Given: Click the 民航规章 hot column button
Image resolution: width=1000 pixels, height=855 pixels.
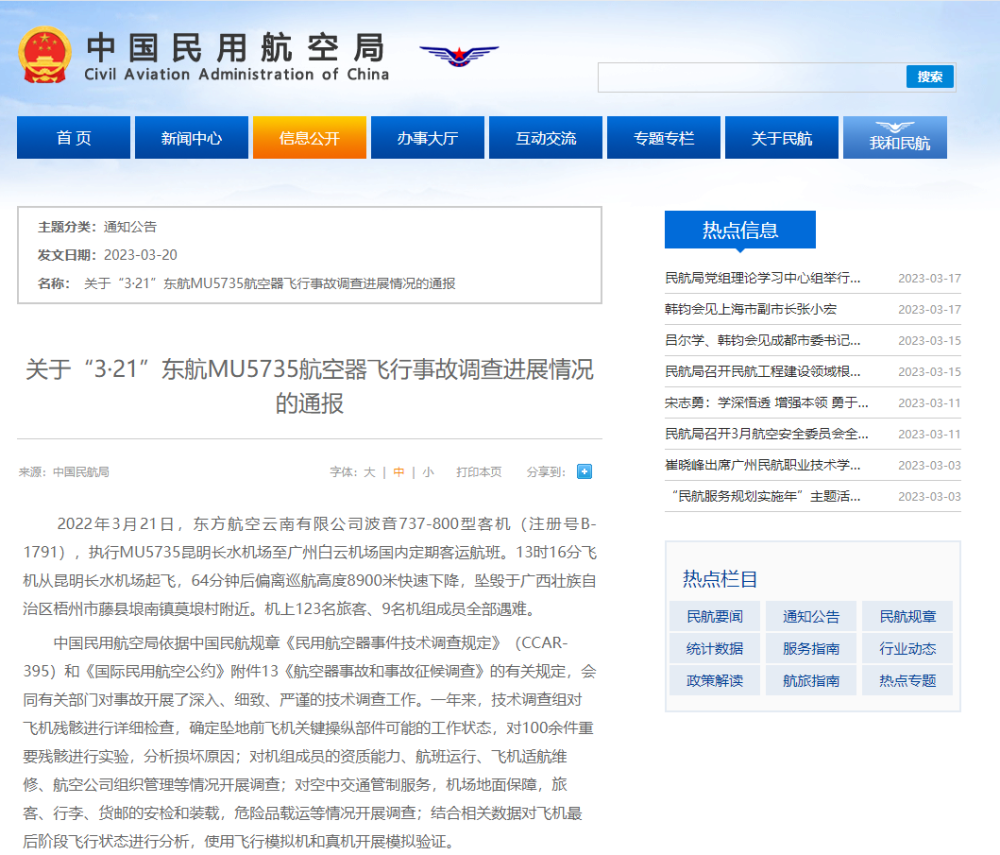Looking at the screenshot, I should [907, 617].
